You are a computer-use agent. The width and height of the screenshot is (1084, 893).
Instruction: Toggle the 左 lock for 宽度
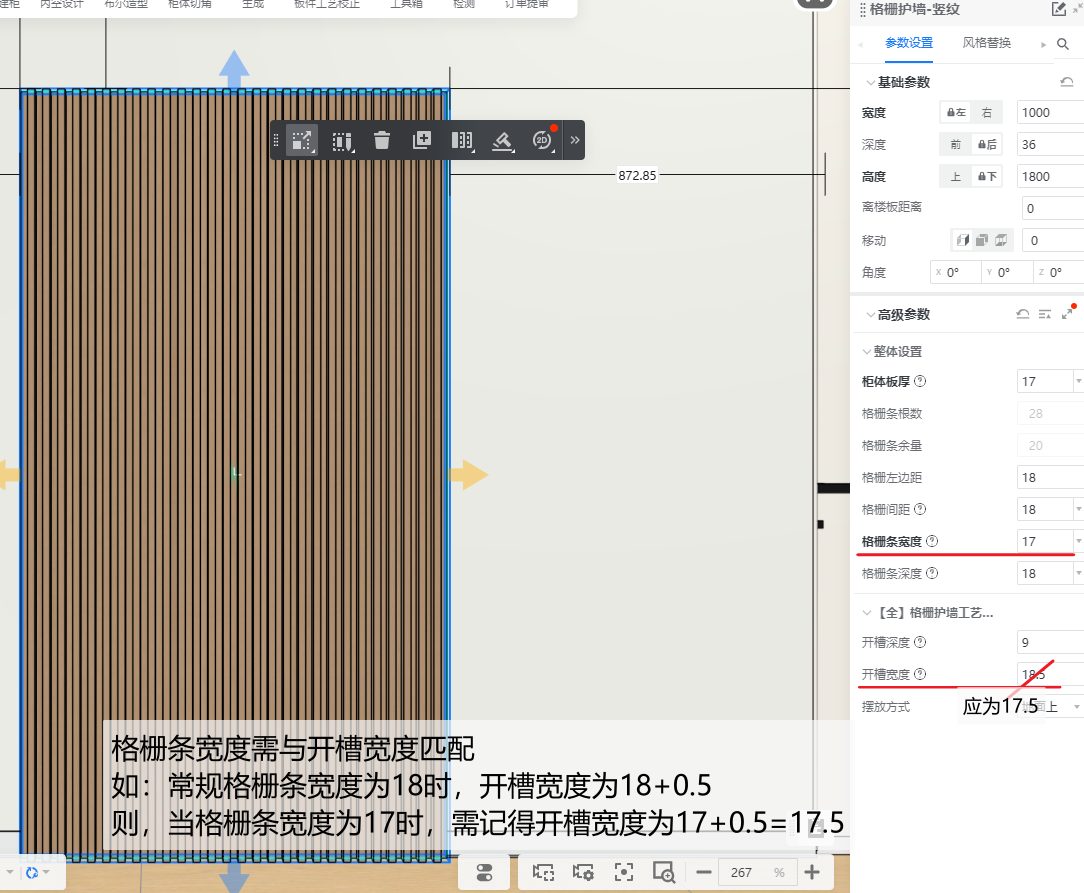(x=954, y=113)
